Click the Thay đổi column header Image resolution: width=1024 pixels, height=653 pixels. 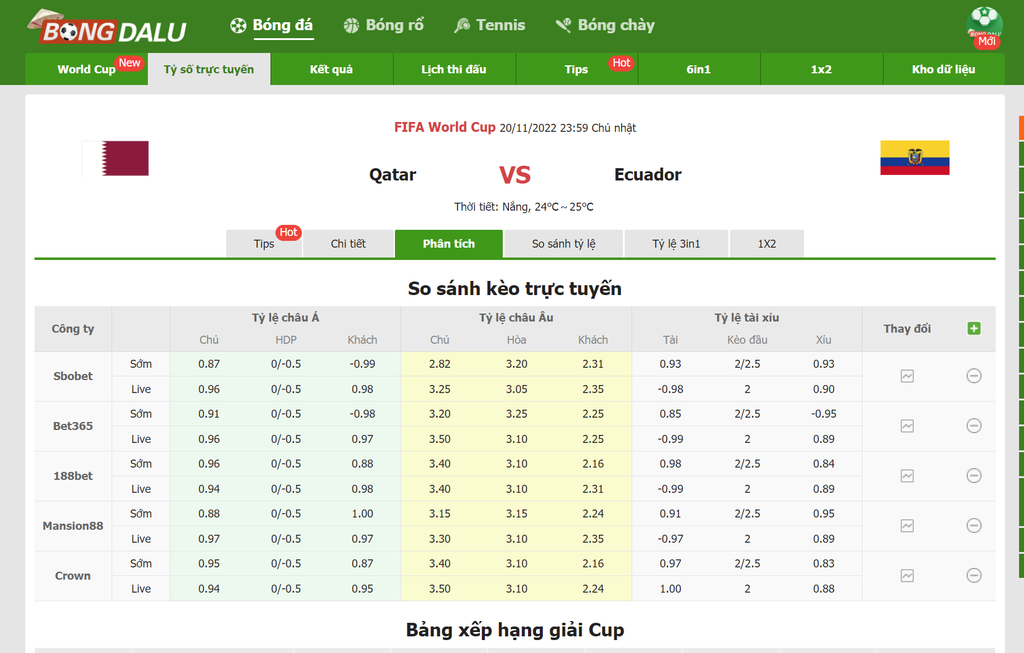pyautogui.click(x=907, y=329)
